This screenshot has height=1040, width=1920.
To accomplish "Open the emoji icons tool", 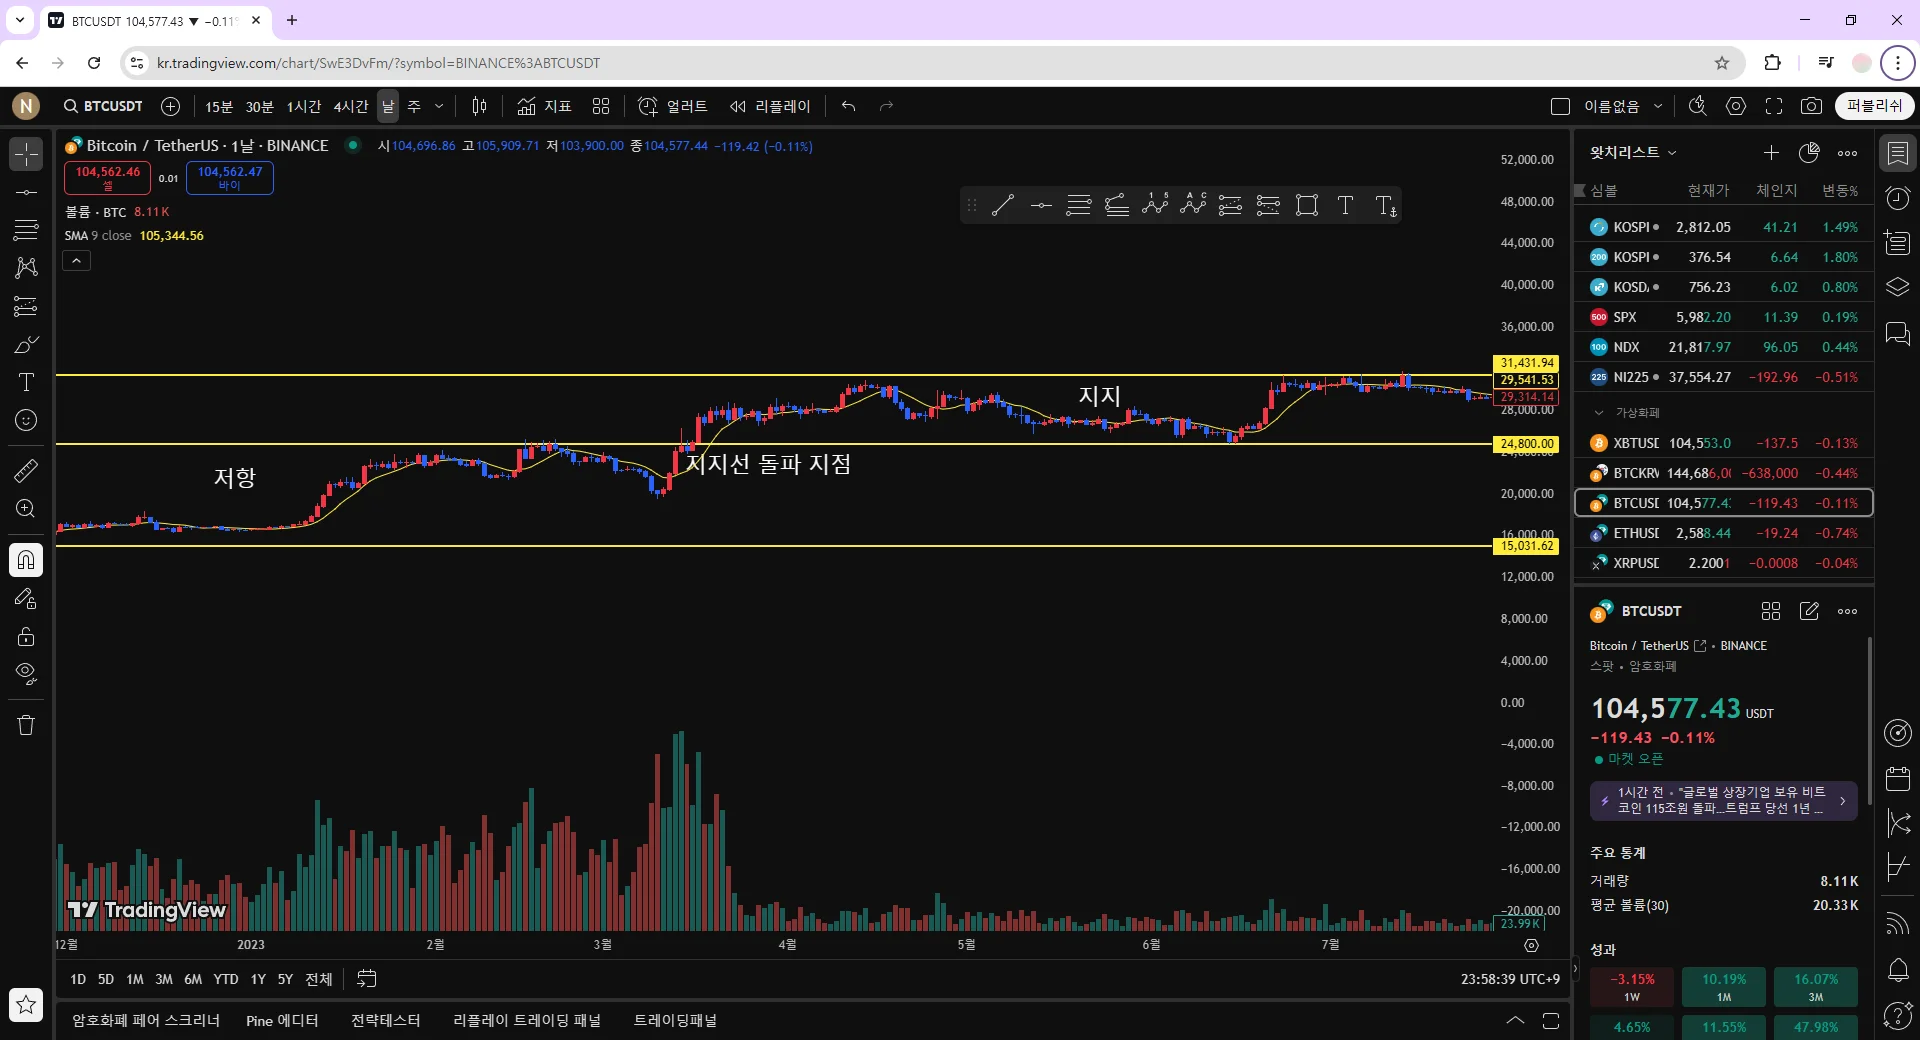I will click(26, 421).
